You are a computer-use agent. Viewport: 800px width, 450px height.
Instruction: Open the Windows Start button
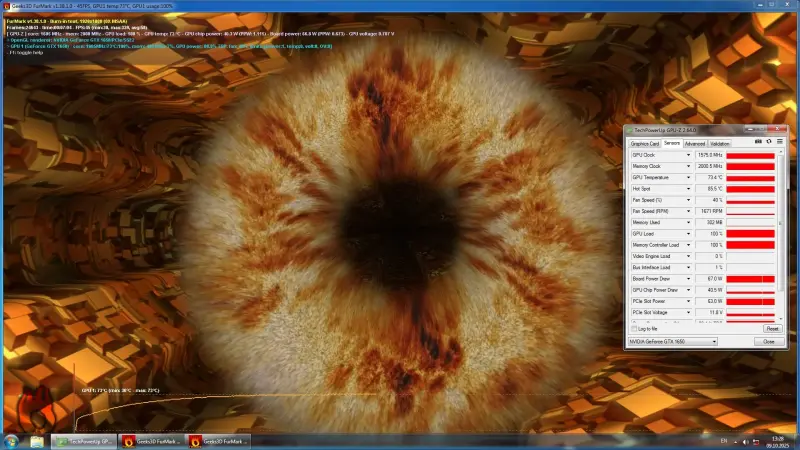[10, 441]
